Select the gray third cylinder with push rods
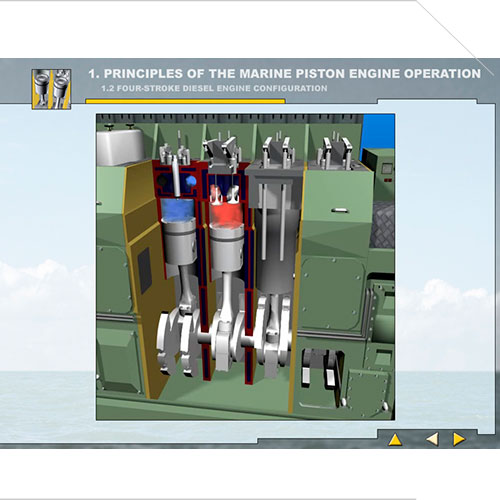The width and height of the screenshot is (500, 500). click(275, 230)
